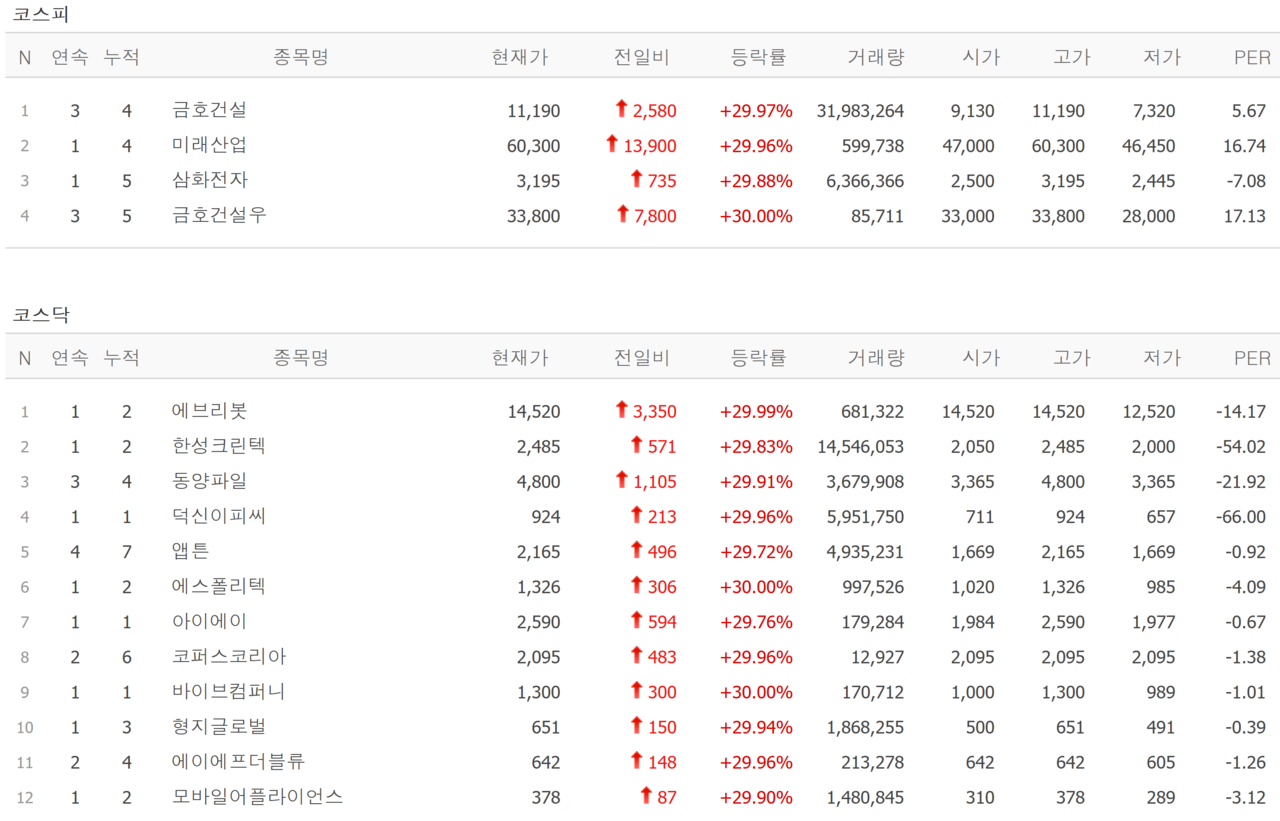
Task: Click 삼화전자 upper-limit arrow icon beside 735
Action: pos(636,178)
